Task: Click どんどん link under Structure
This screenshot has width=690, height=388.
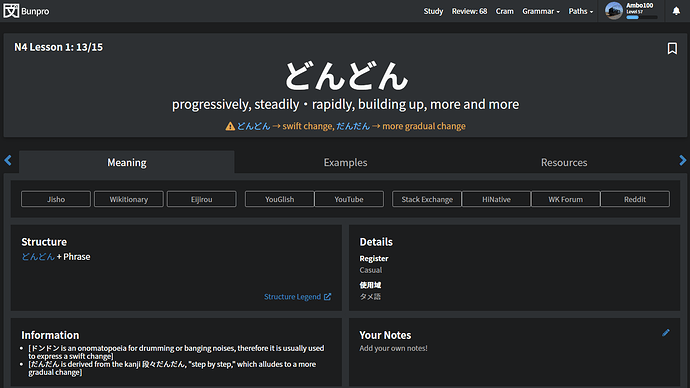Action: coord(38,257)
